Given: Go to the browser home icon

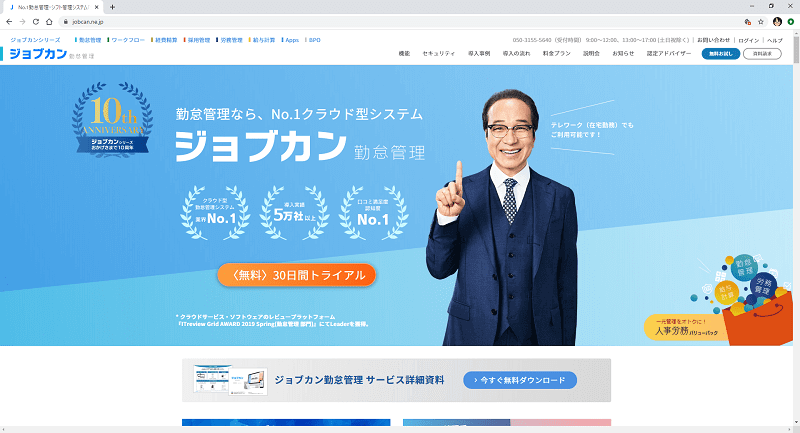Looking at the screenshot, I should [49, 22].
